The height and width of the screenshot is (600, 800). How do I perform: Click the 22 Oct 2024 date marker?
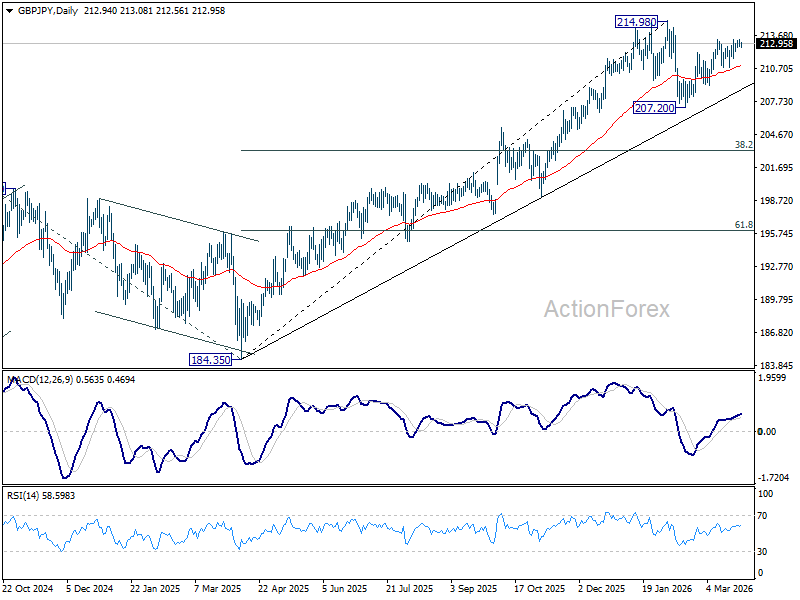28,588
